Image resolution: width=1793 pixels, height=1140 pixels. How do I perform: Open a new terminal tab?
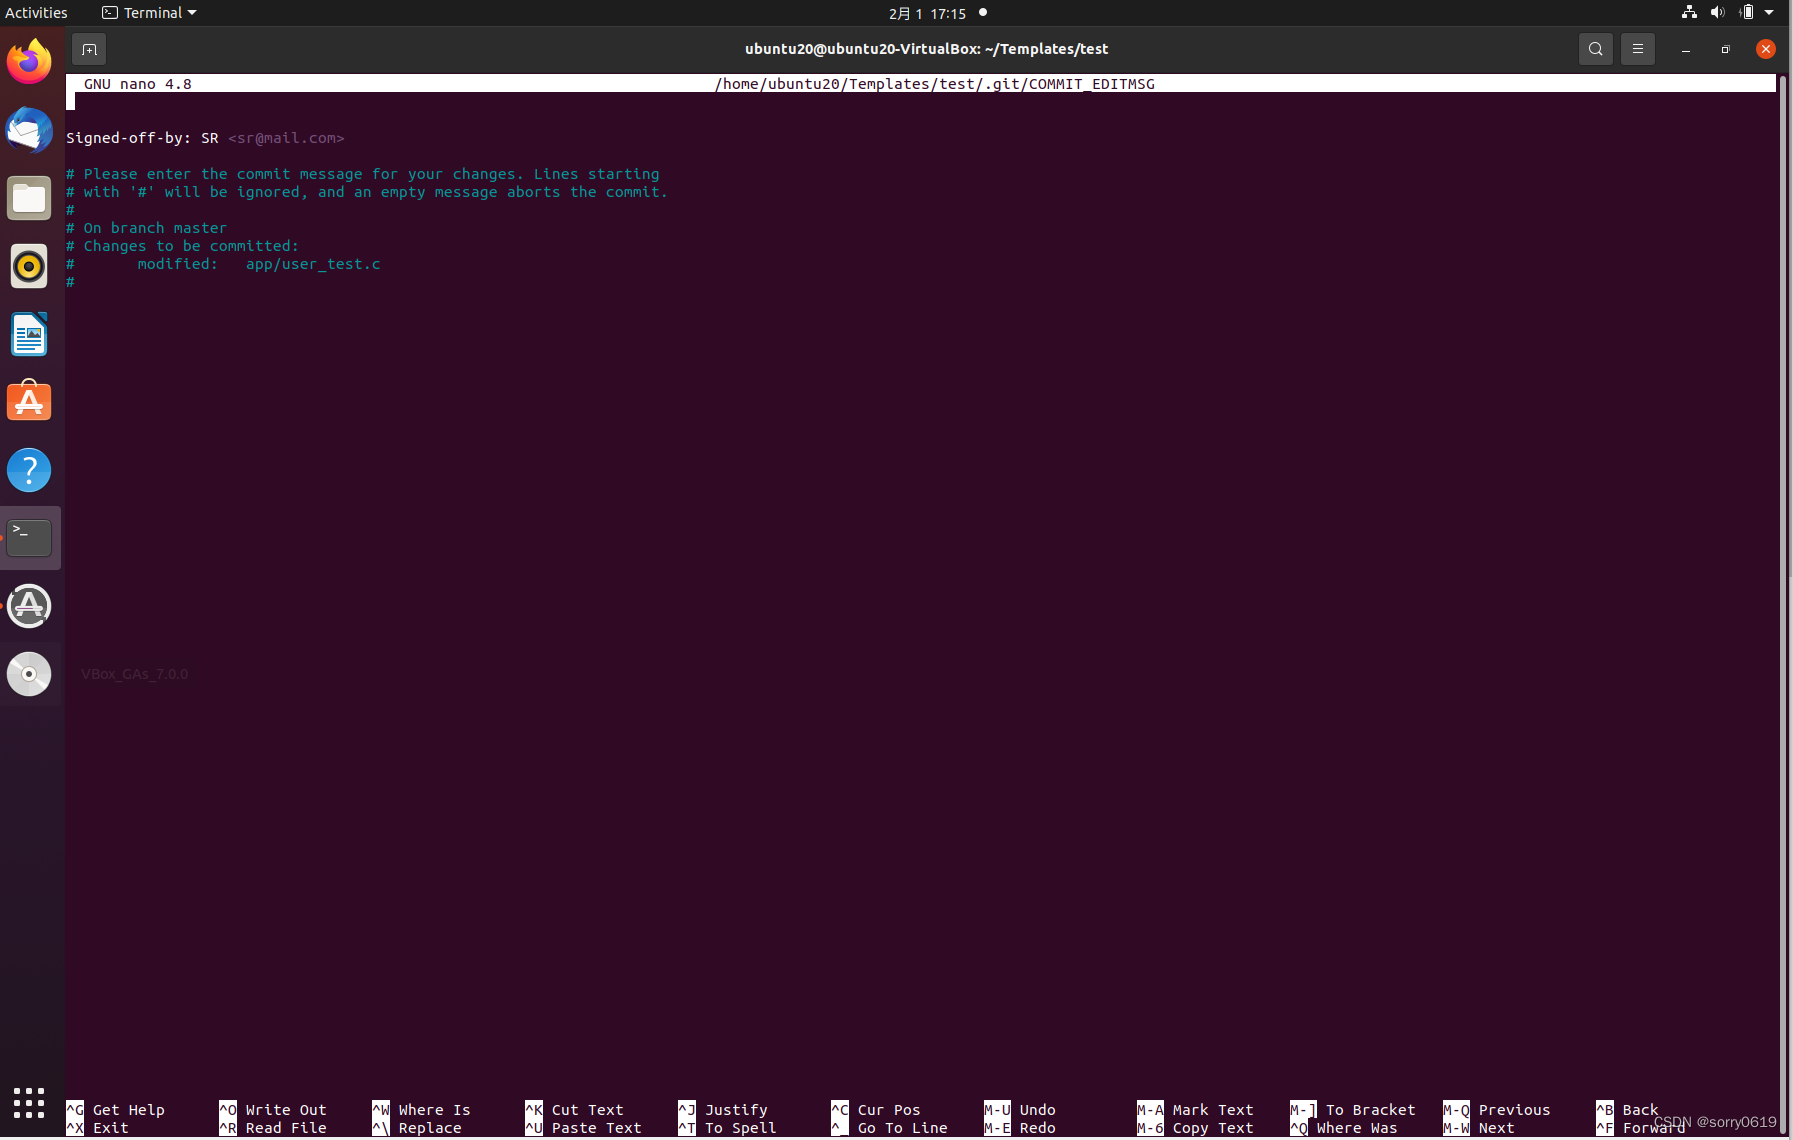89,48
